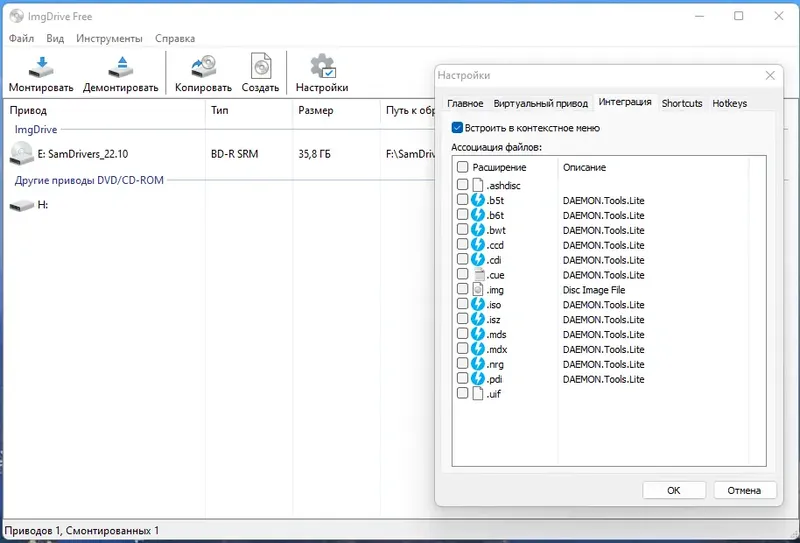Viewport: 800px width, 543px height.
Task: Open the Вид menu
Action: coord(55,38)
